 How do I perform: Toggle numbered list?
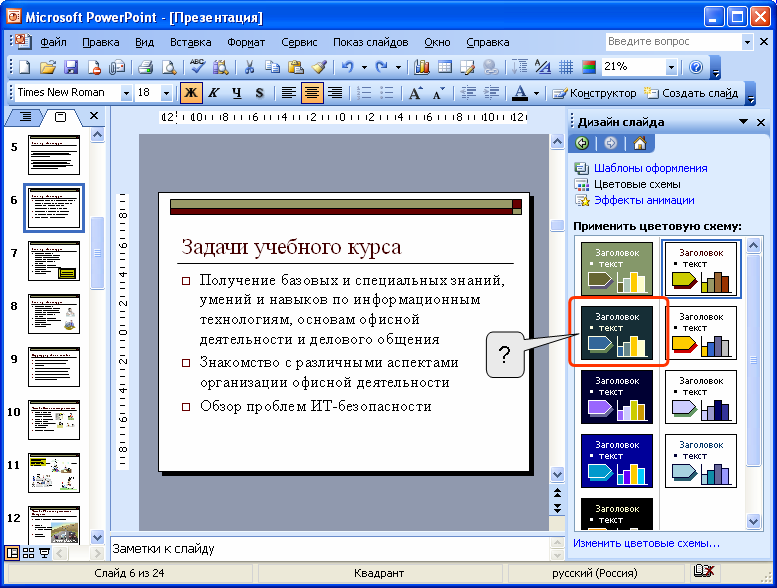point(364,93)
